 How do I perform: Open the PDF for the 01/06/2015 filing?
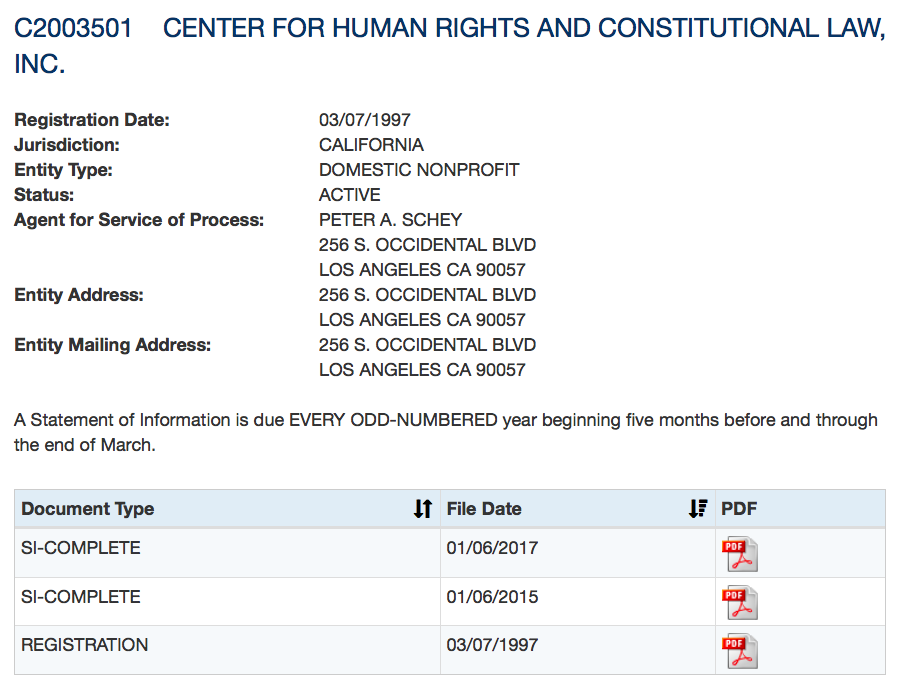[740, 602]
